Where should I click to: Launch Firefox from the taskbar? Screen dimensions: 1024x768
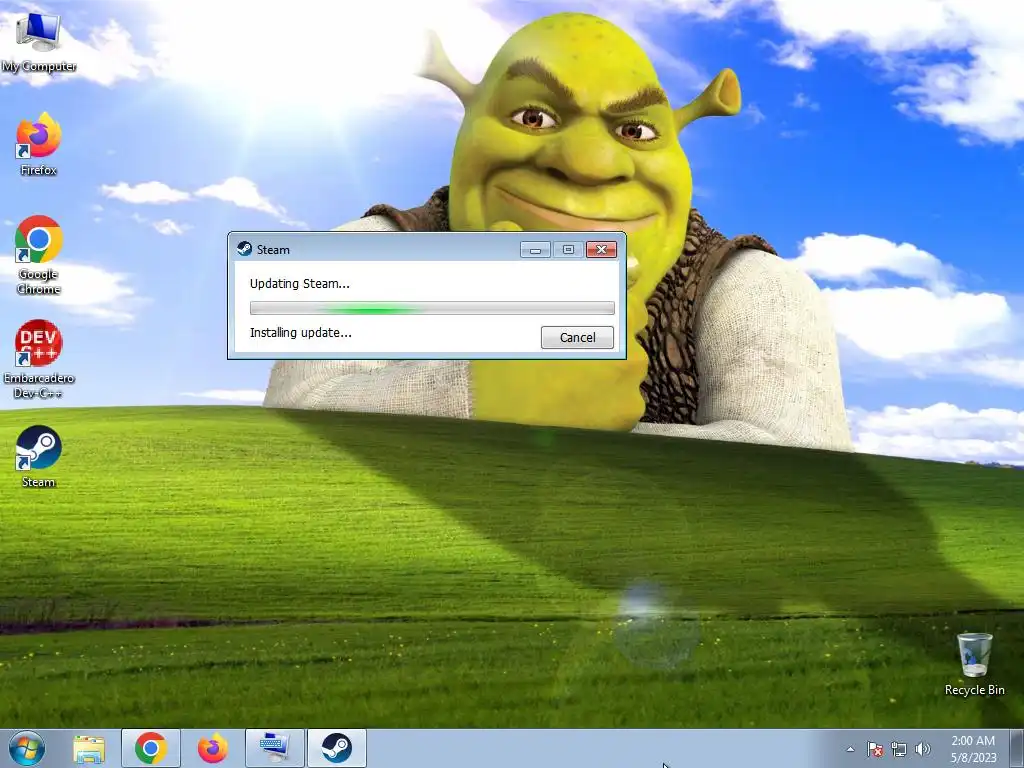[213, 748]
